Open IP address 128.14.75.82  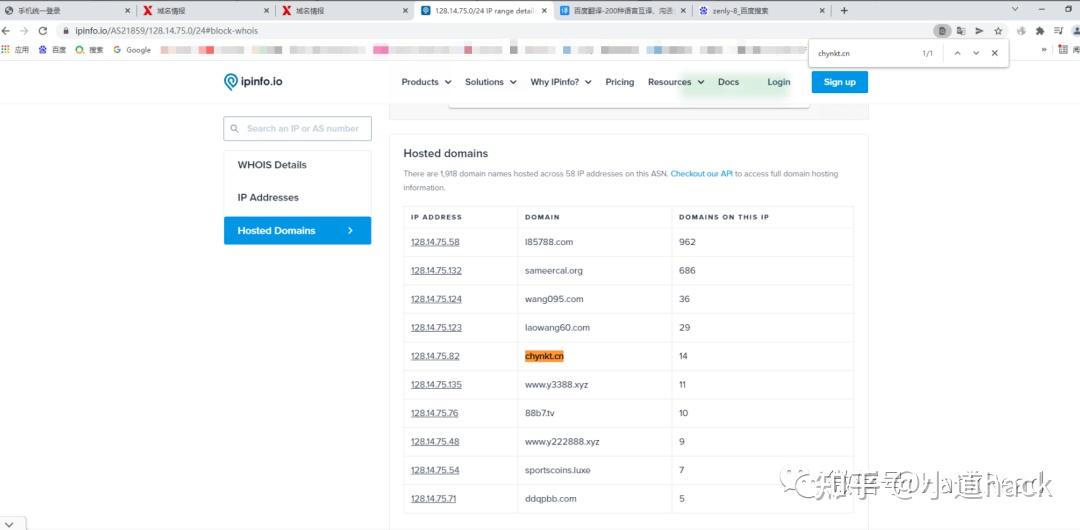pos(435,356)
